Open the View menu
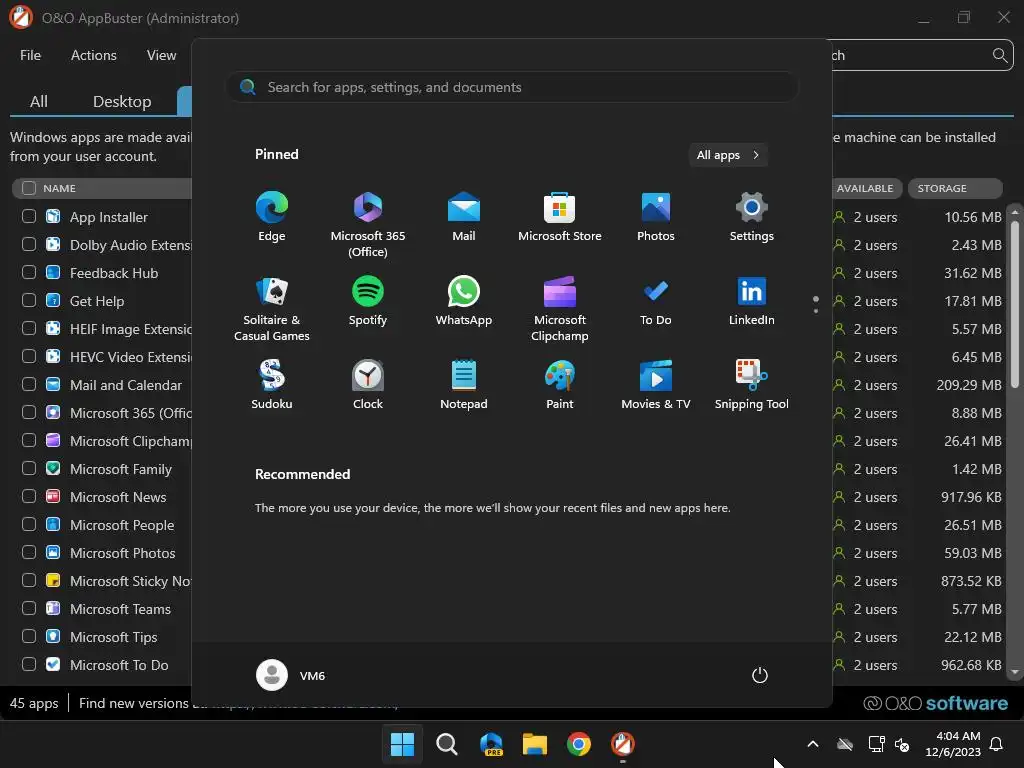 click(161, 56)
